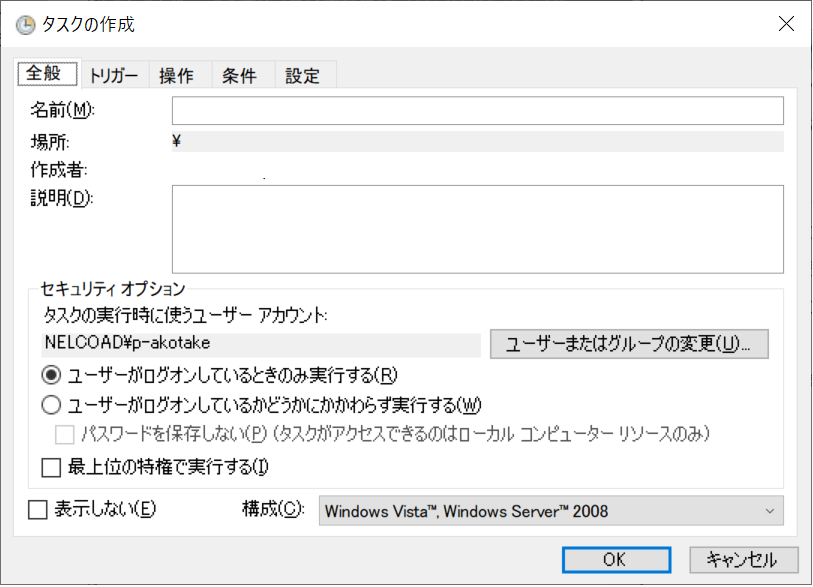The image size is (813, 587).
Task: Click タスクの実行時に使うユーザー アカウント label
Action: 185,315
